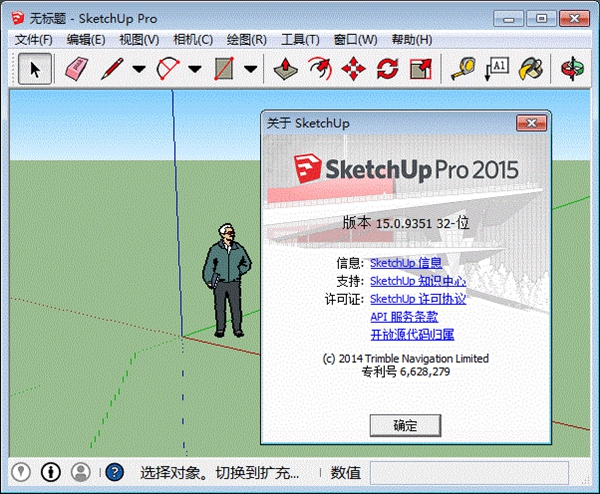
Task: Pick the Push/Pull tool
Action: point(286,68)
